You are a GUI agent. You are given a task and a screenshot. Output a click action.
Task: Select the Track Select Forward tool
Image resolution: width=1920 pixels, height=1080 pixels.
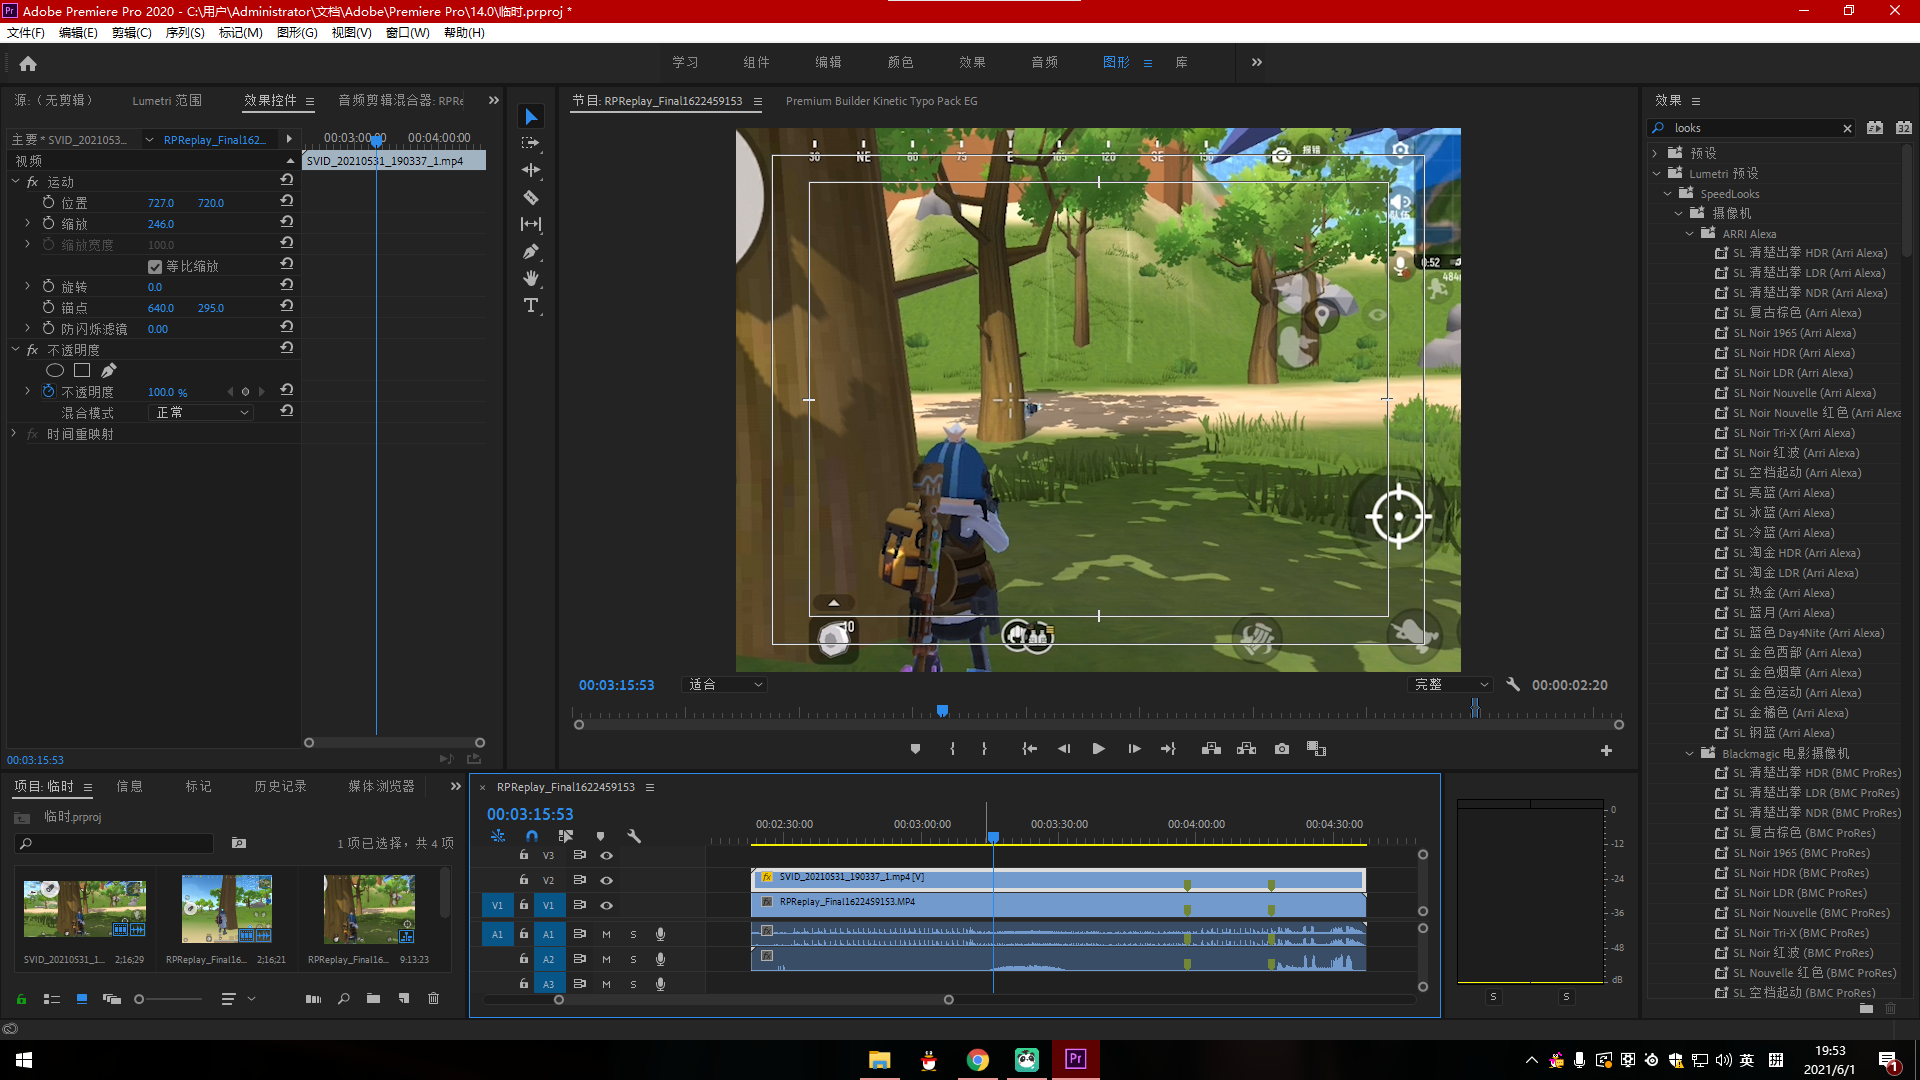pos(531,144)
